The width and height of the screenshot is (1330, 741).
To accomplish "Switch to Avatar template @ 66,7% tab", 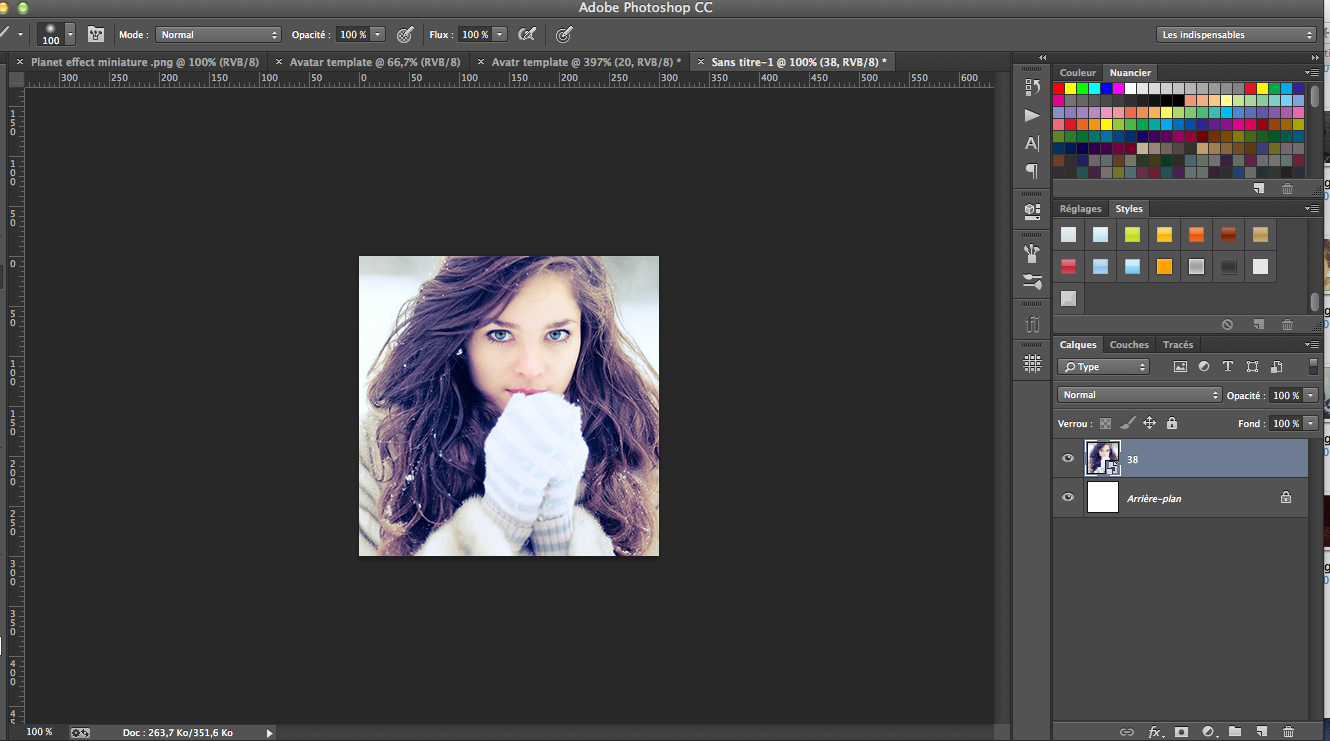I will pos(375,62).
